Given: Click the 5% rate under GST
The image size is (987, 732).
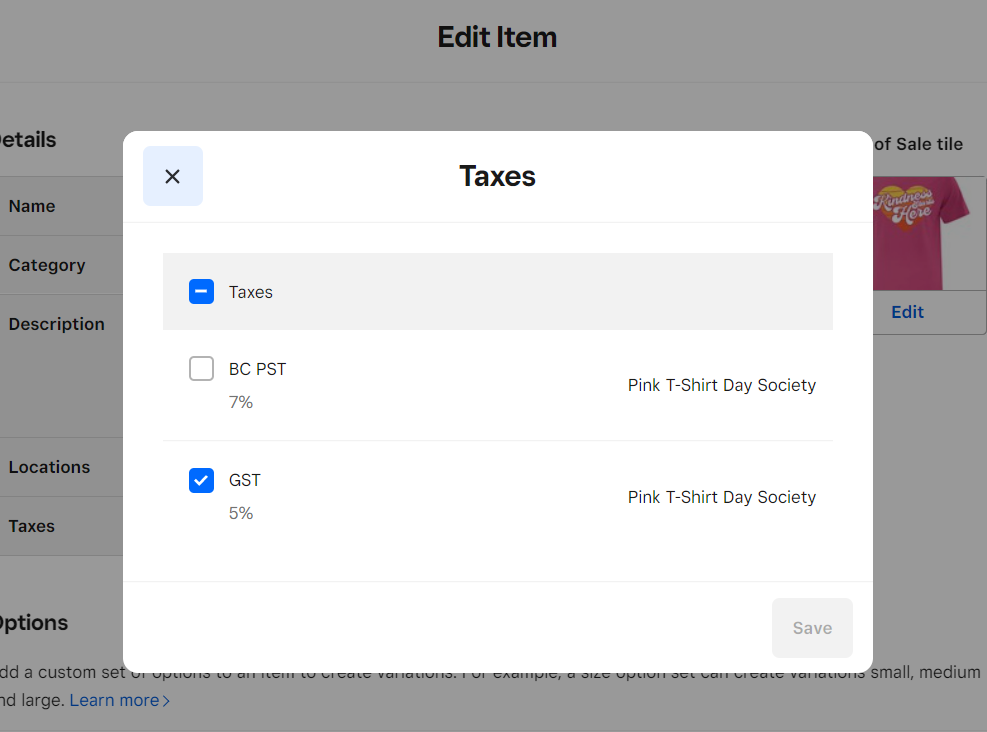Looking at the screenshot, I should point(241,513).
